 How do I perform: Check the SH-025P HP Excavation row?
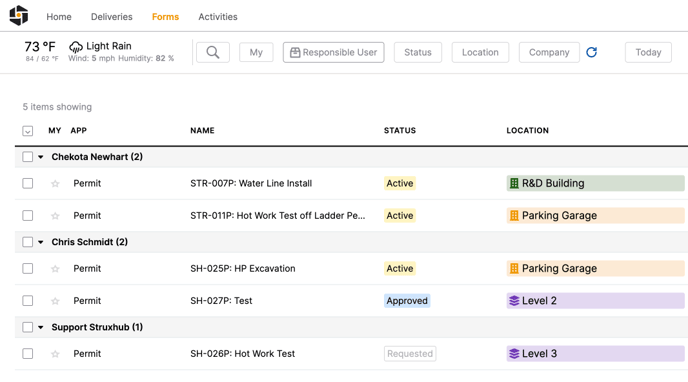[28, 268]
